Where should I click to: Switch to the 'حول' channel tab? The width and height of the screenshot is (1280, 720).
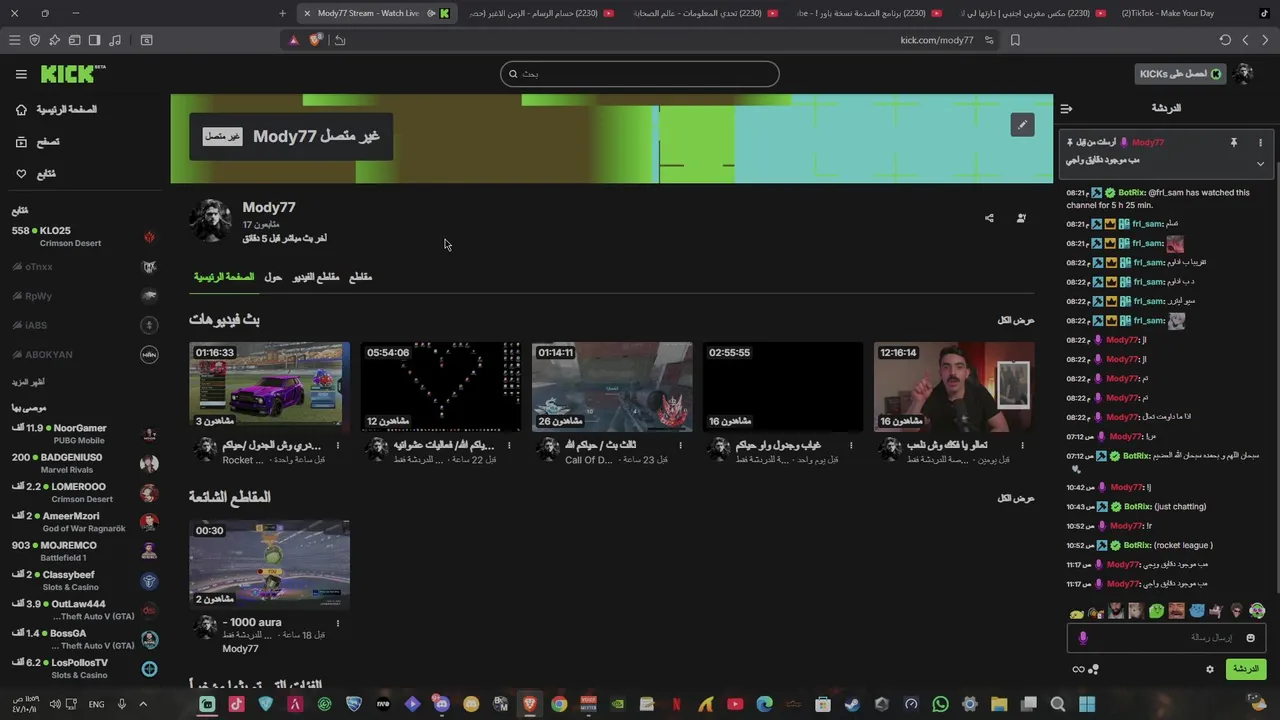tap(273, 277)
